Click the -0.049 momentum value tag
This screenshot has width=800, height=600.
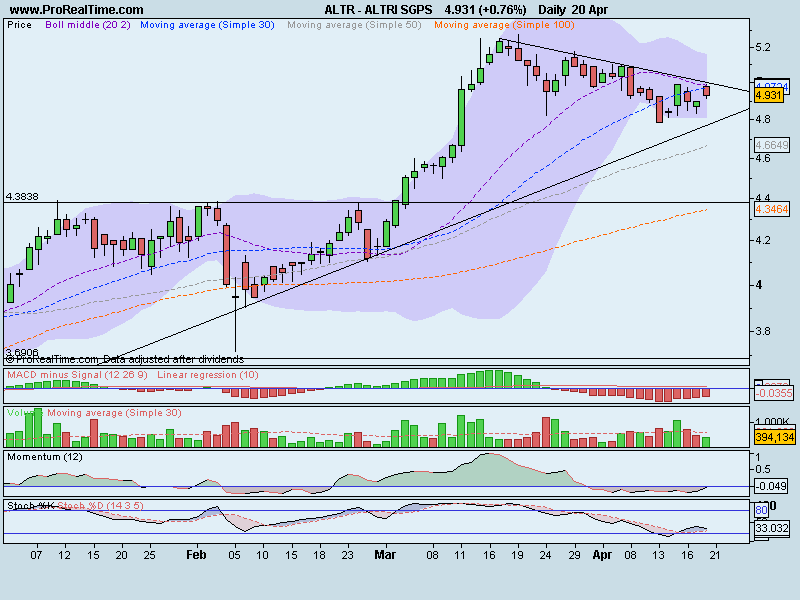point(770,486)
